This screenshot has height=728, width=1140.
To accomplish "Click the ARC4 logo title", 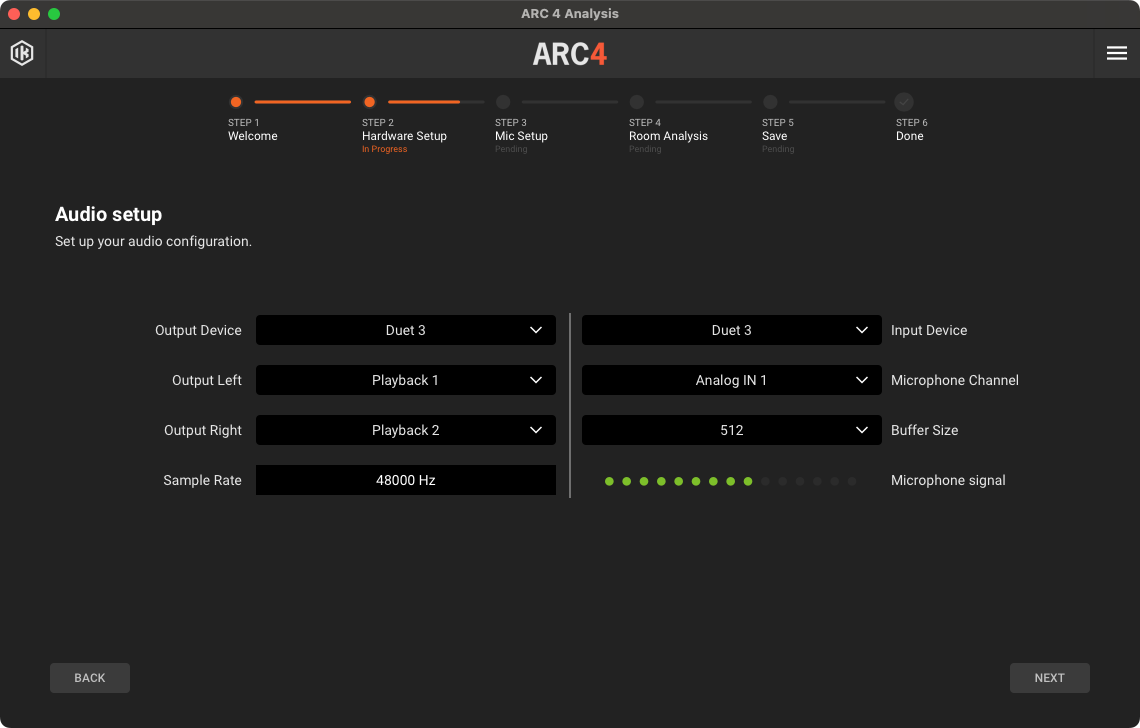I will [x=570, y=54].
